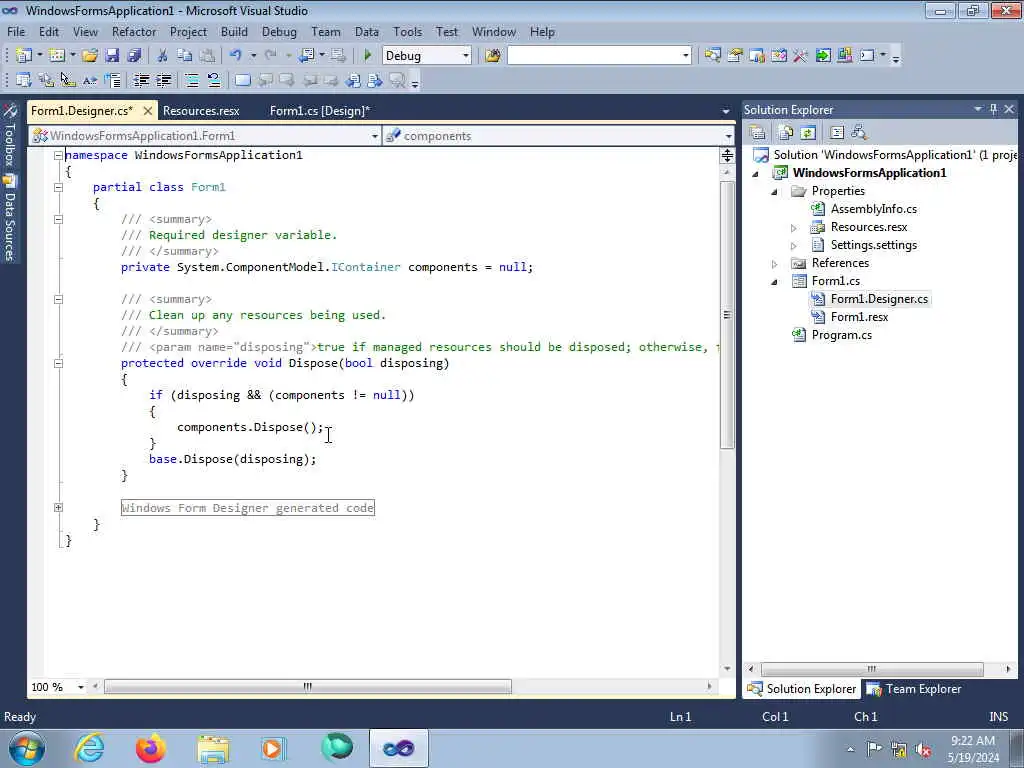
Task: Uncomment the selected lines icon
Action: 214,80
